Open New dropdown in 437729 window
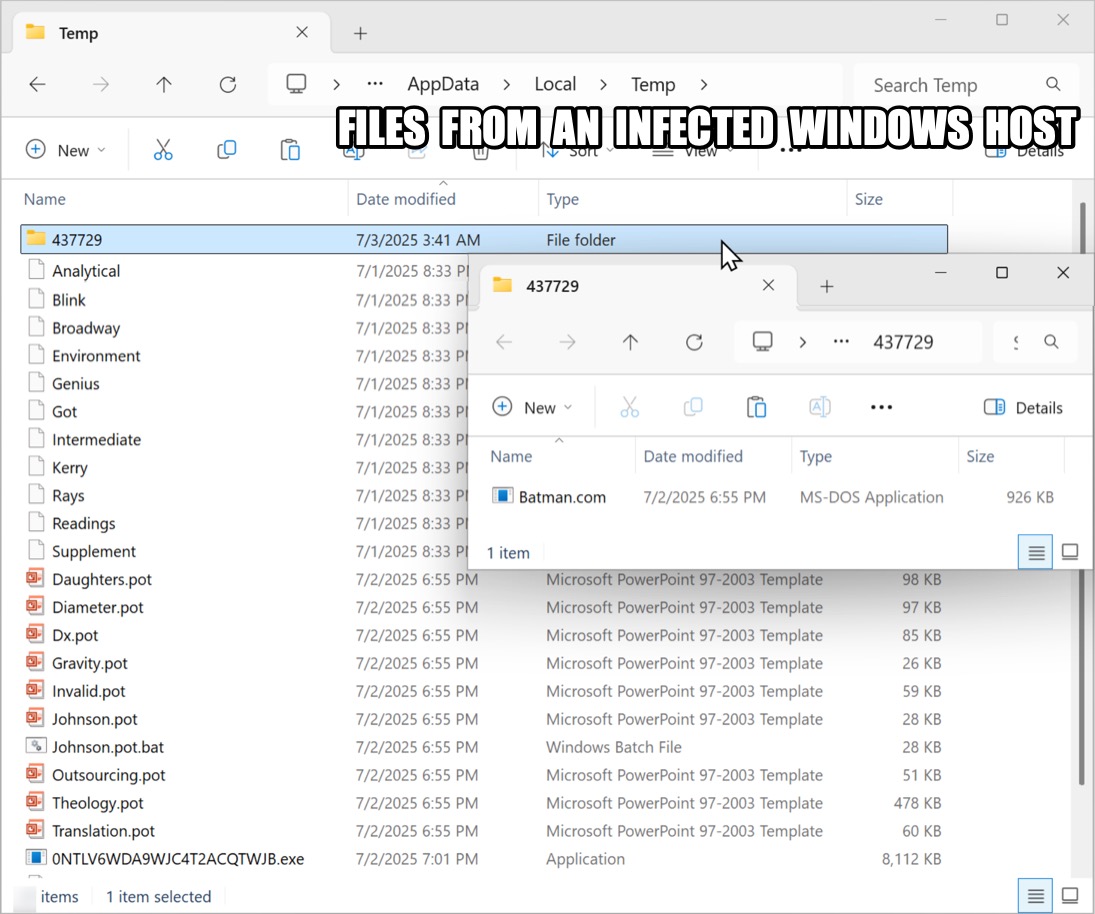Screen dimensions: 1095x914 pyautogui.click(x=532, y=407)
